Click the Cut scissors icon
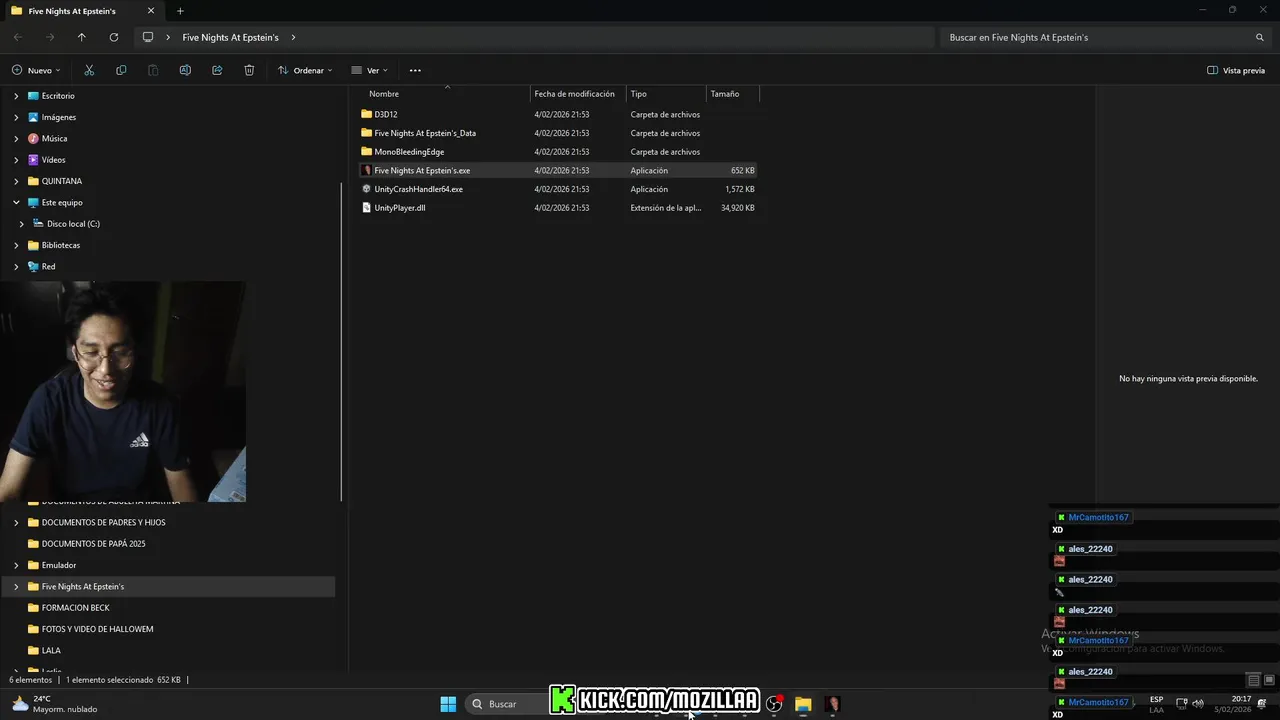 [89, 70]
